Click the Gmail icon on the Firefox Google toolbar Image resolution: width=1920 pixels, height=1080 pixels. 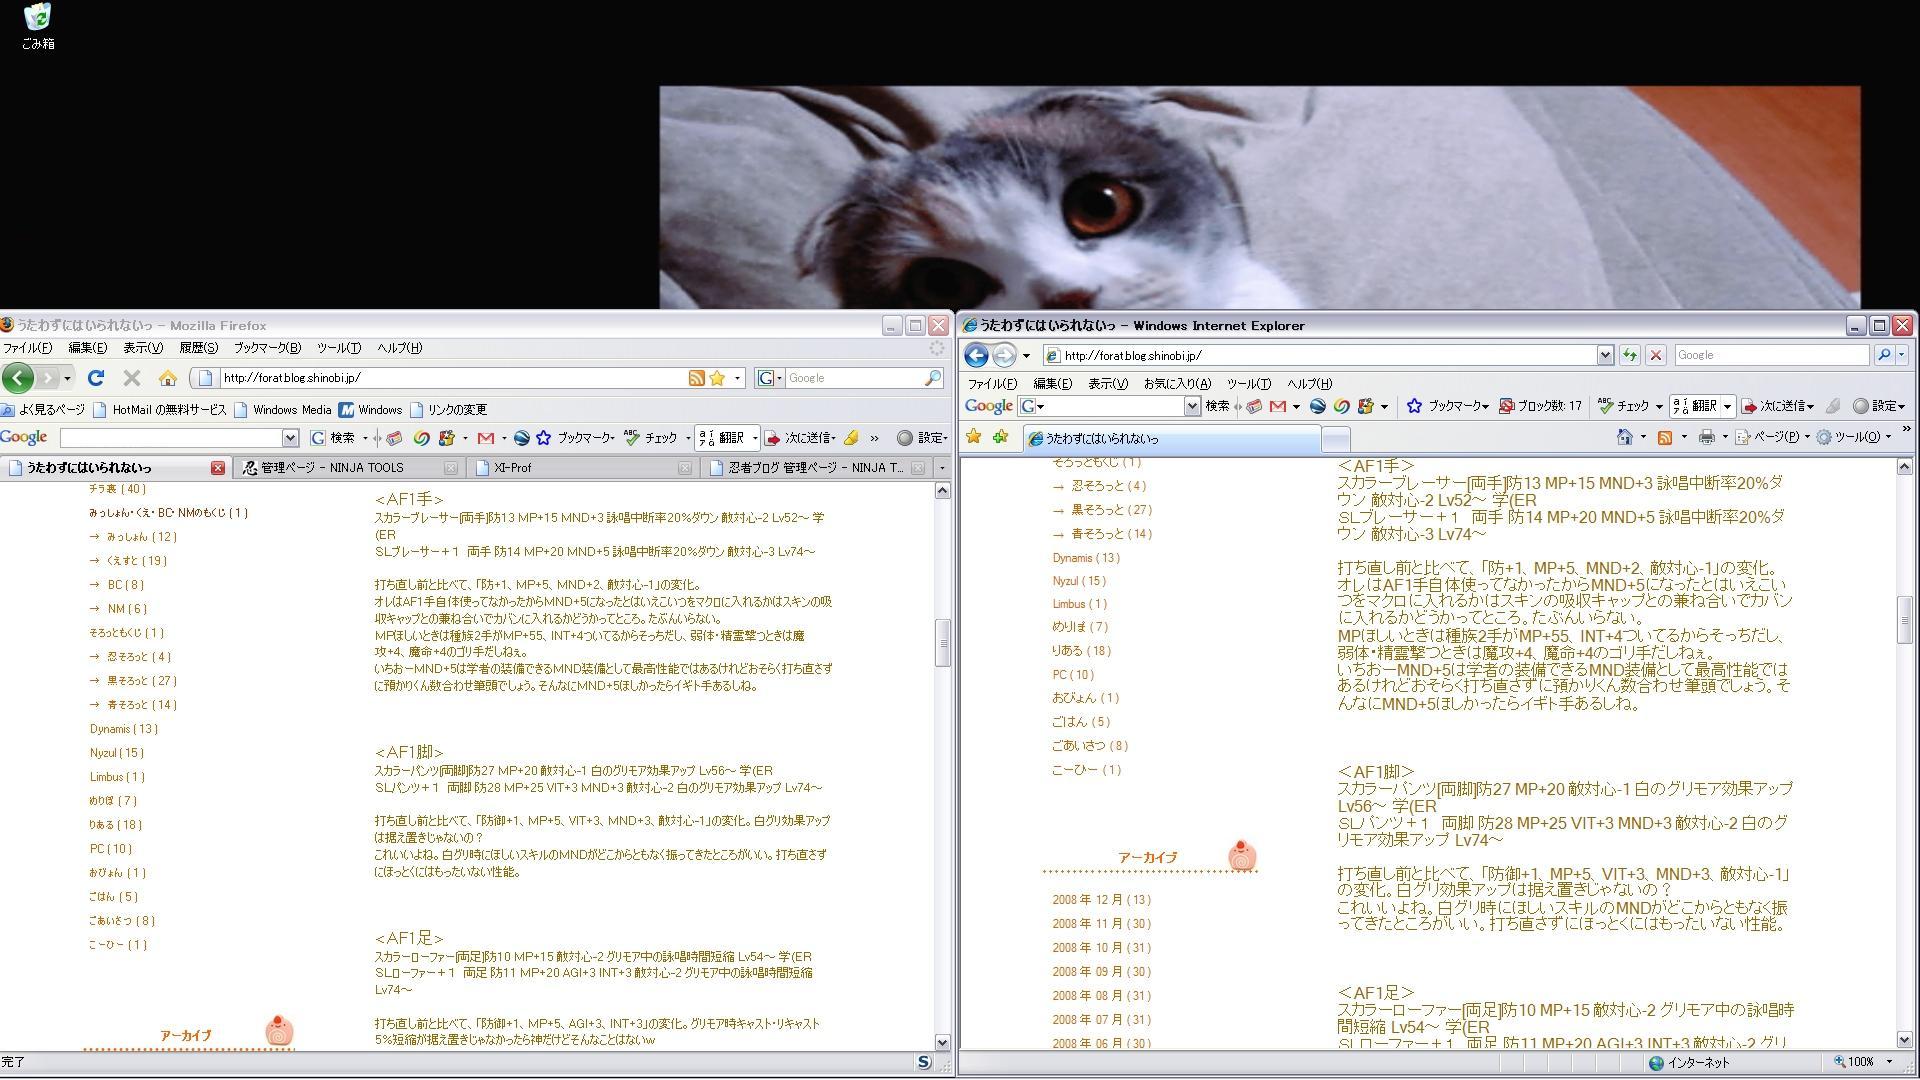tap(486, 438)
